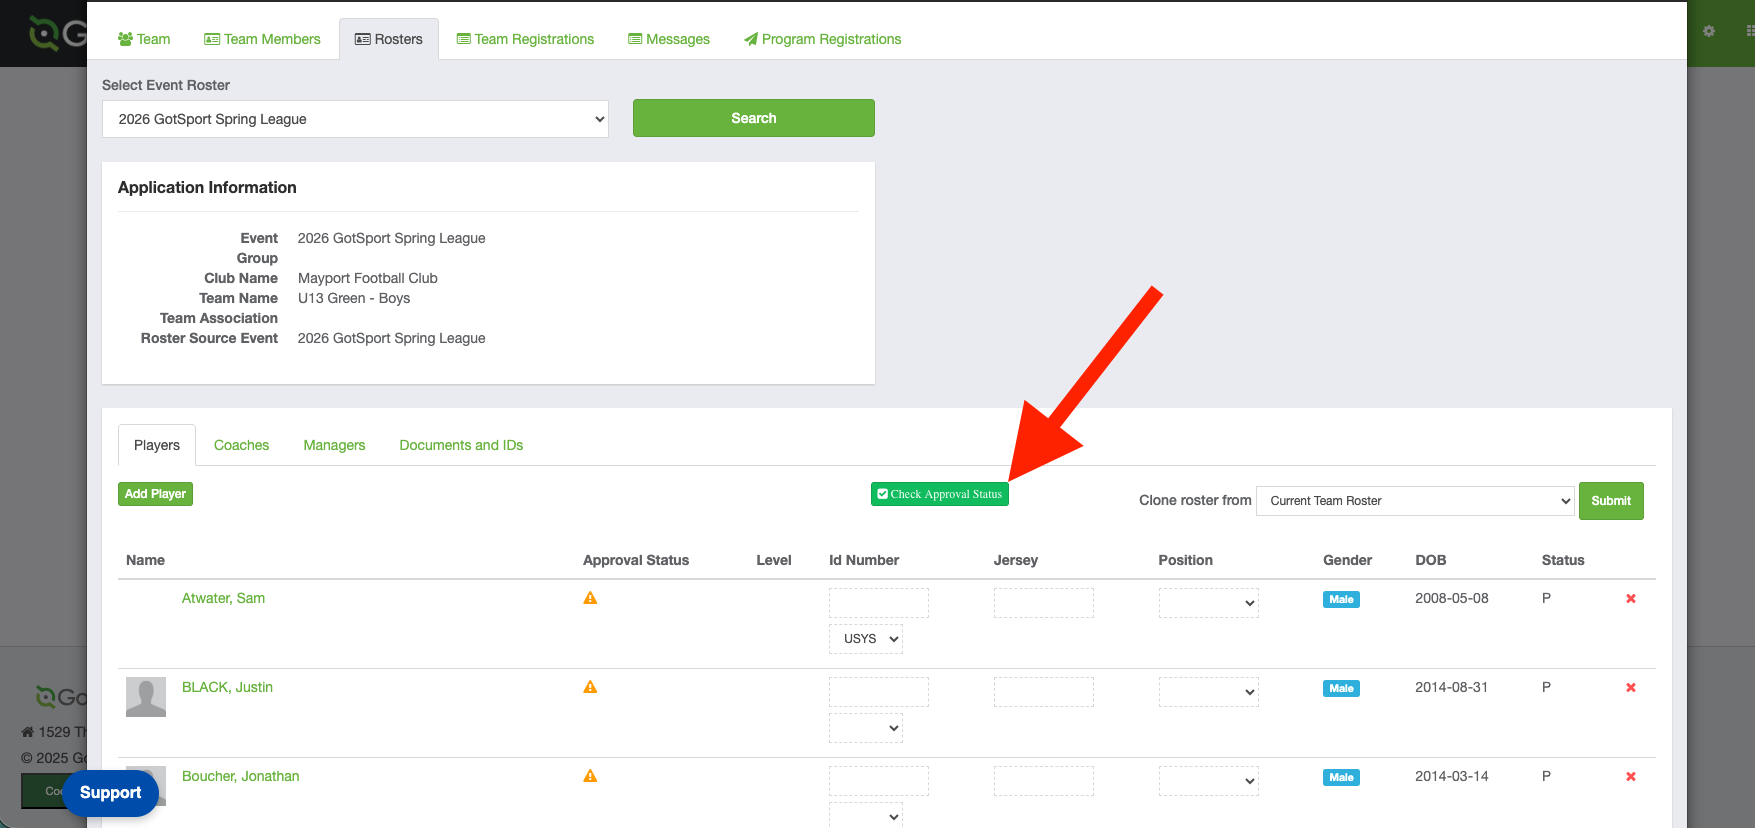Click the warning icon for Atwater, Sam
Image resolution: width=1755 pixels, height=828 pixels.
coord(590,598)
